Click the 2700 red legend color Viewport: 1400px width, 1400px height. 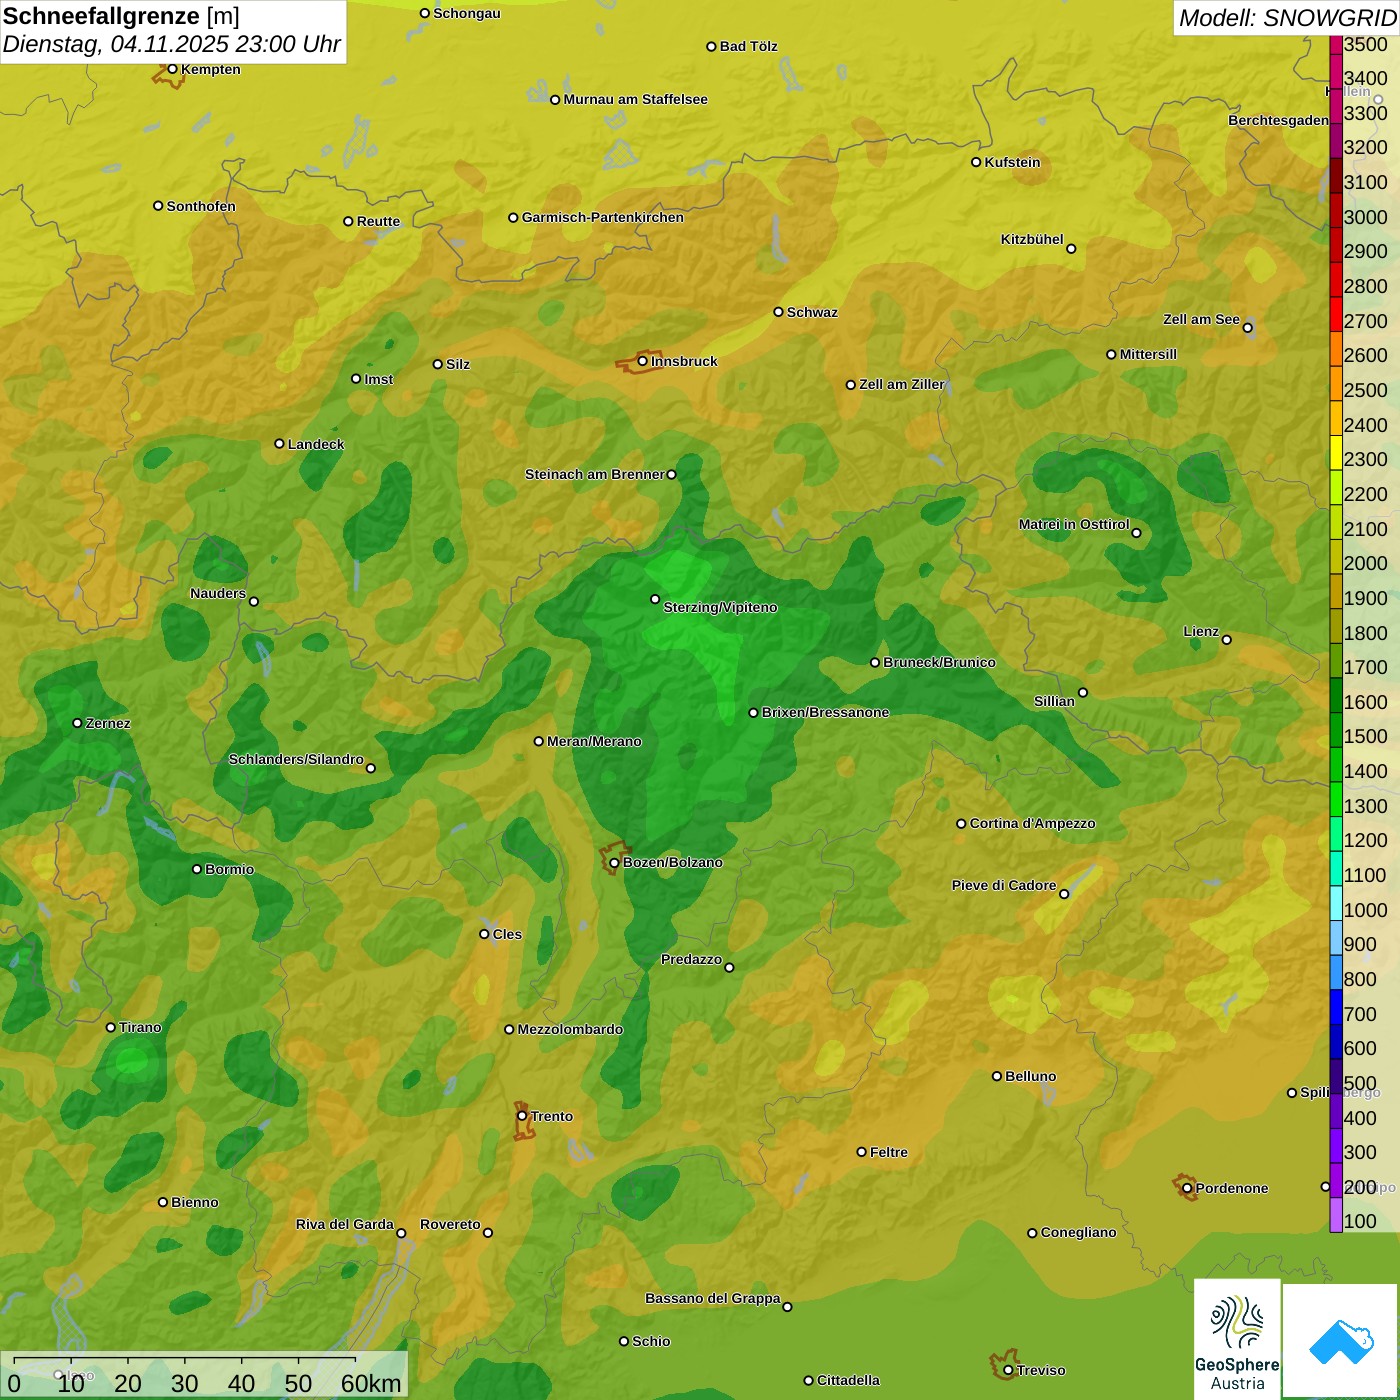pos(1336,314)
